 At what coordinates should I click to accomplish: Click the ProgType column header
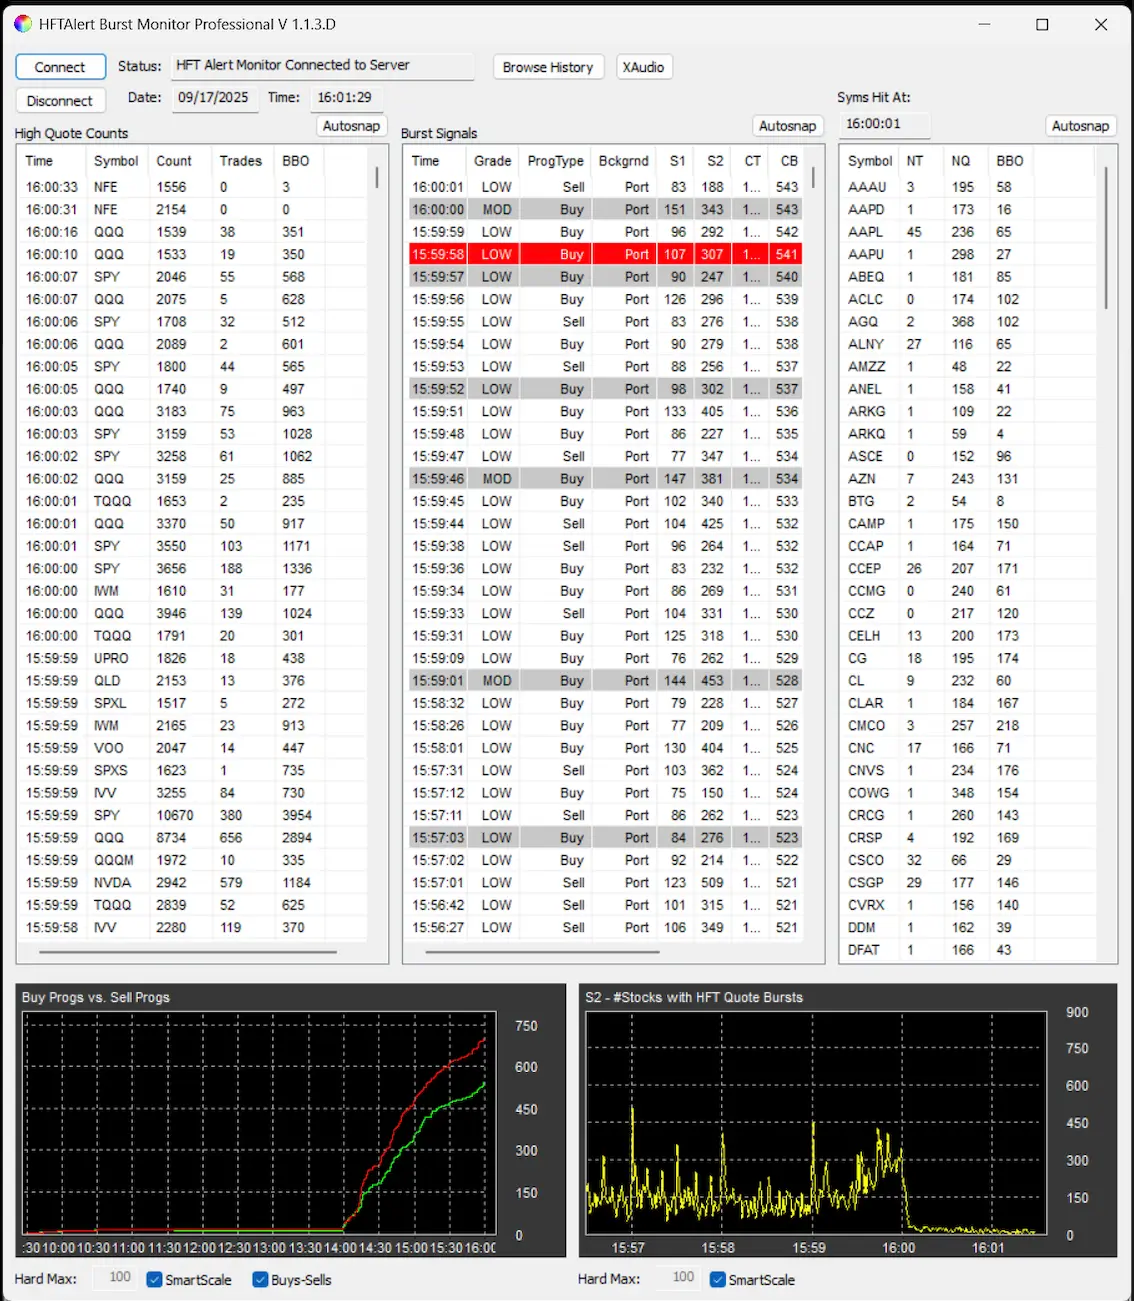coord(555,161)
